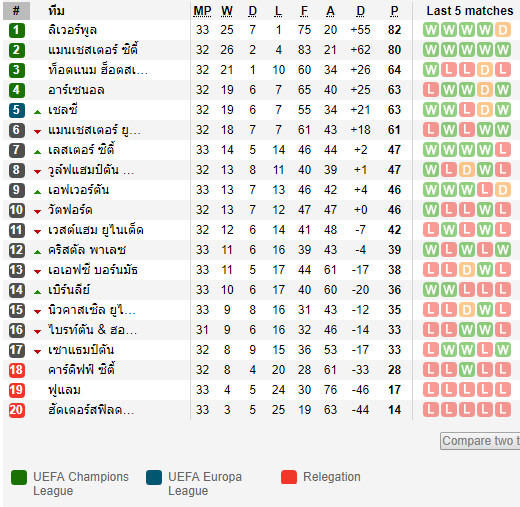
Task: Click the gray rank 10 badge
Action: click(16, 210)
